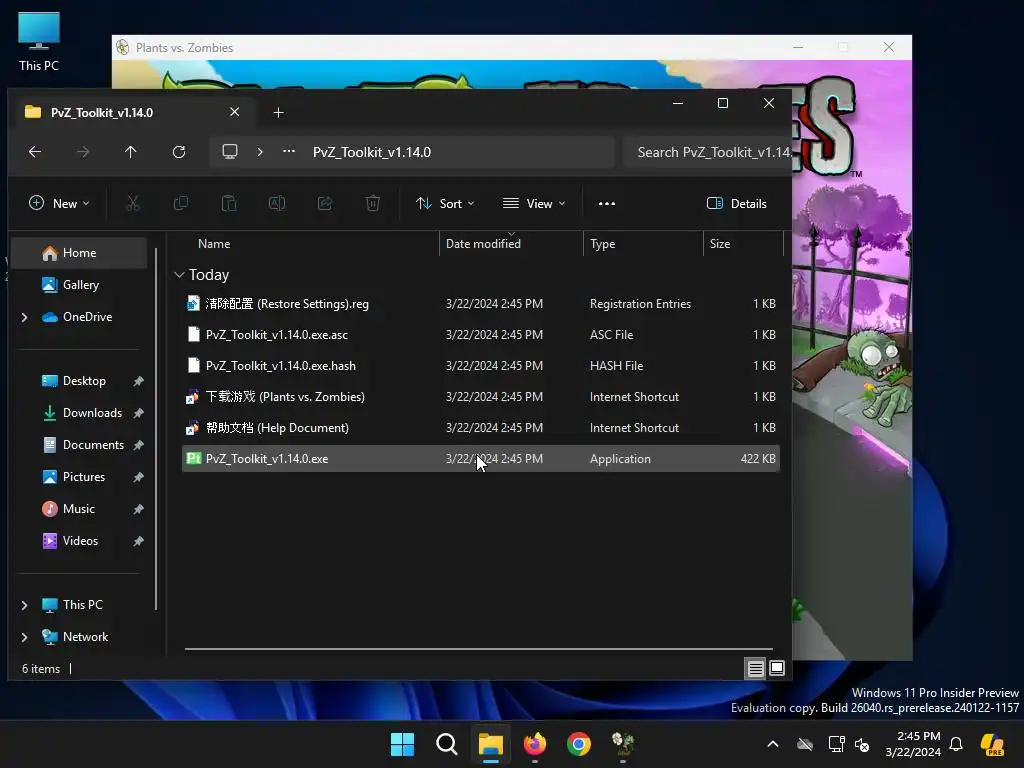Open the New dropdown menu
1024x768 pixels.
[x=59, y=204]
